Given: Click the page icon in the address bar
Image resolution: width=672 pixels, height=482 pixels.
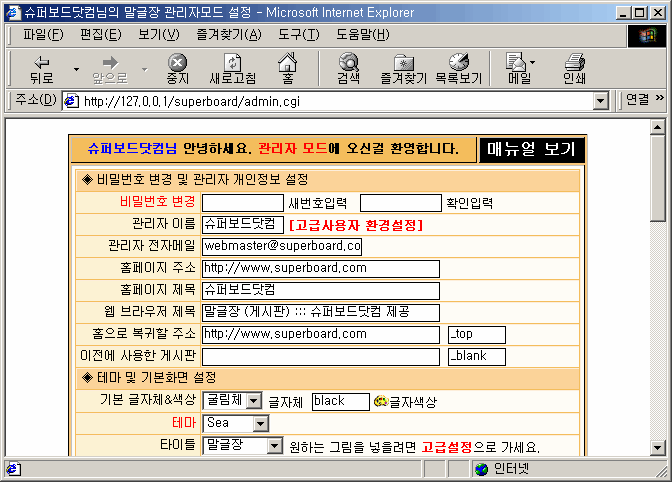Looking at the screenshot, I should click(71, 101).
